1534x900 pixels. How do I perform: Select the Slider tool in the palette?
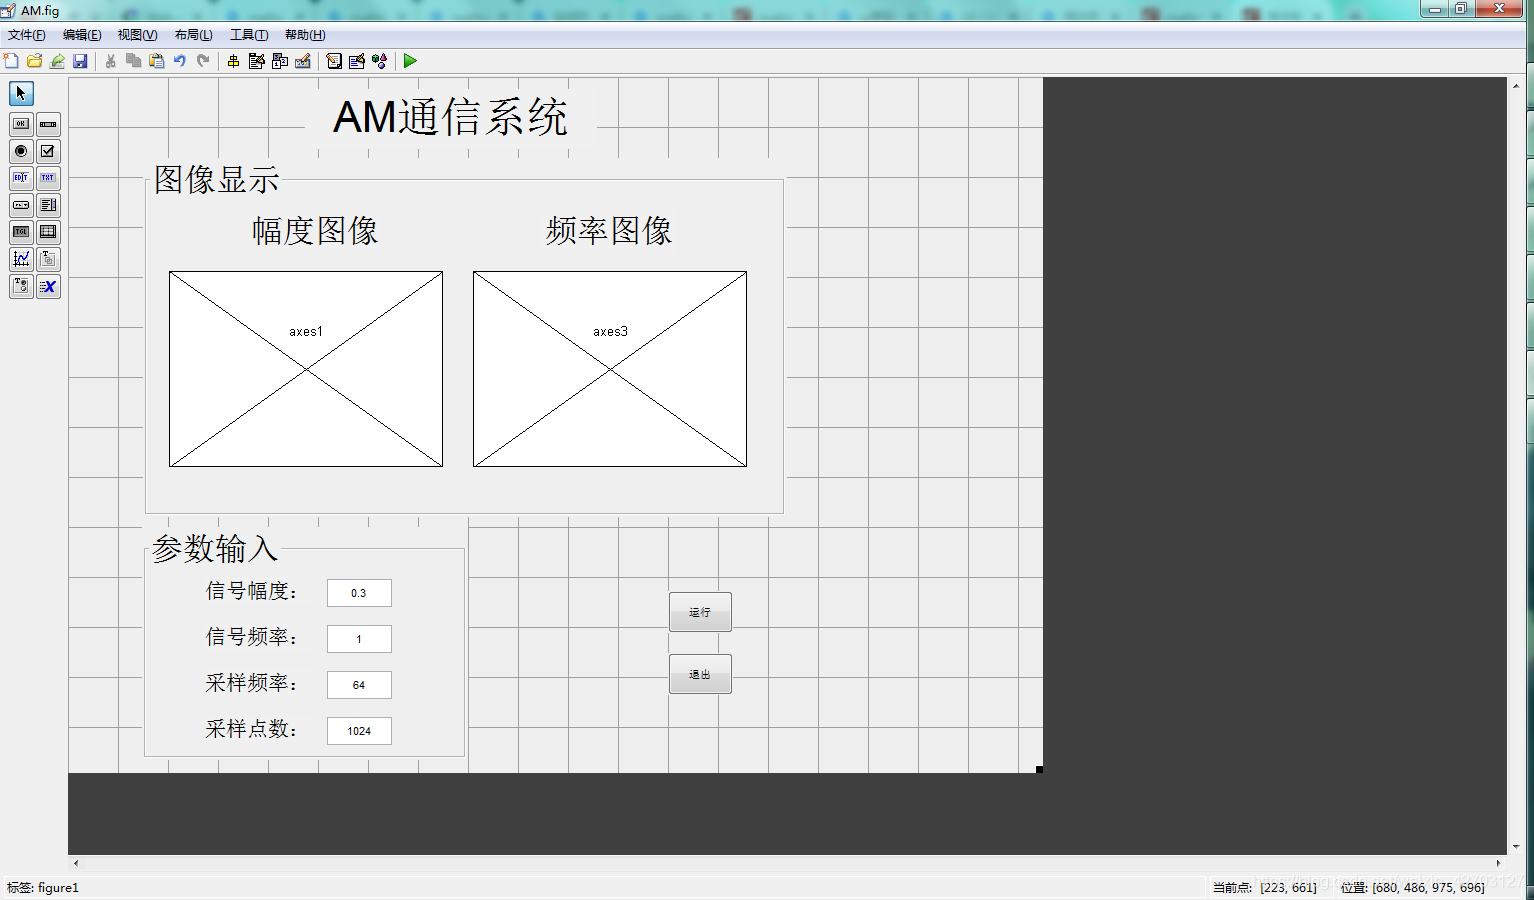(47, 124)
